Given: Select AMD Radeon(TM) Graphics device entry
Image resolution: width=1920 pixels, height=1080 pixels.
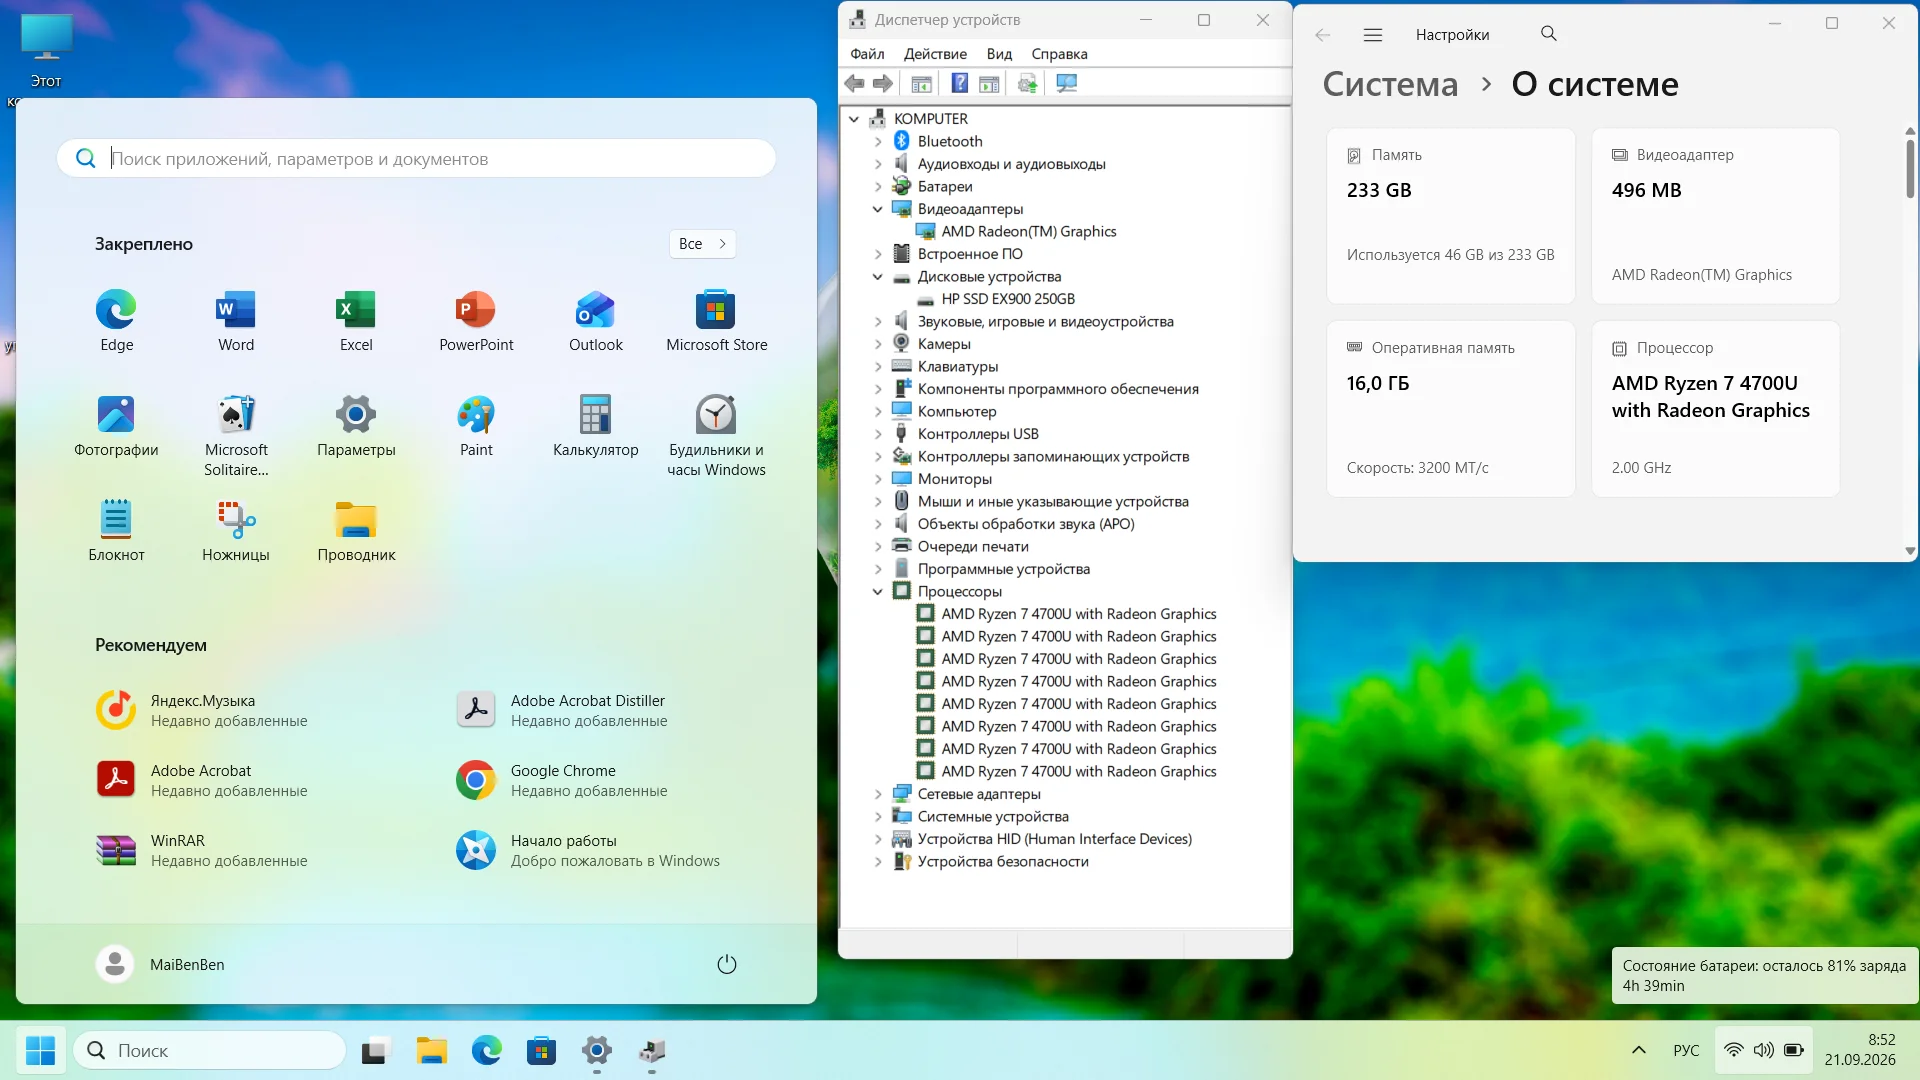Looking at the screenshot, I should tap(1028, 231).
